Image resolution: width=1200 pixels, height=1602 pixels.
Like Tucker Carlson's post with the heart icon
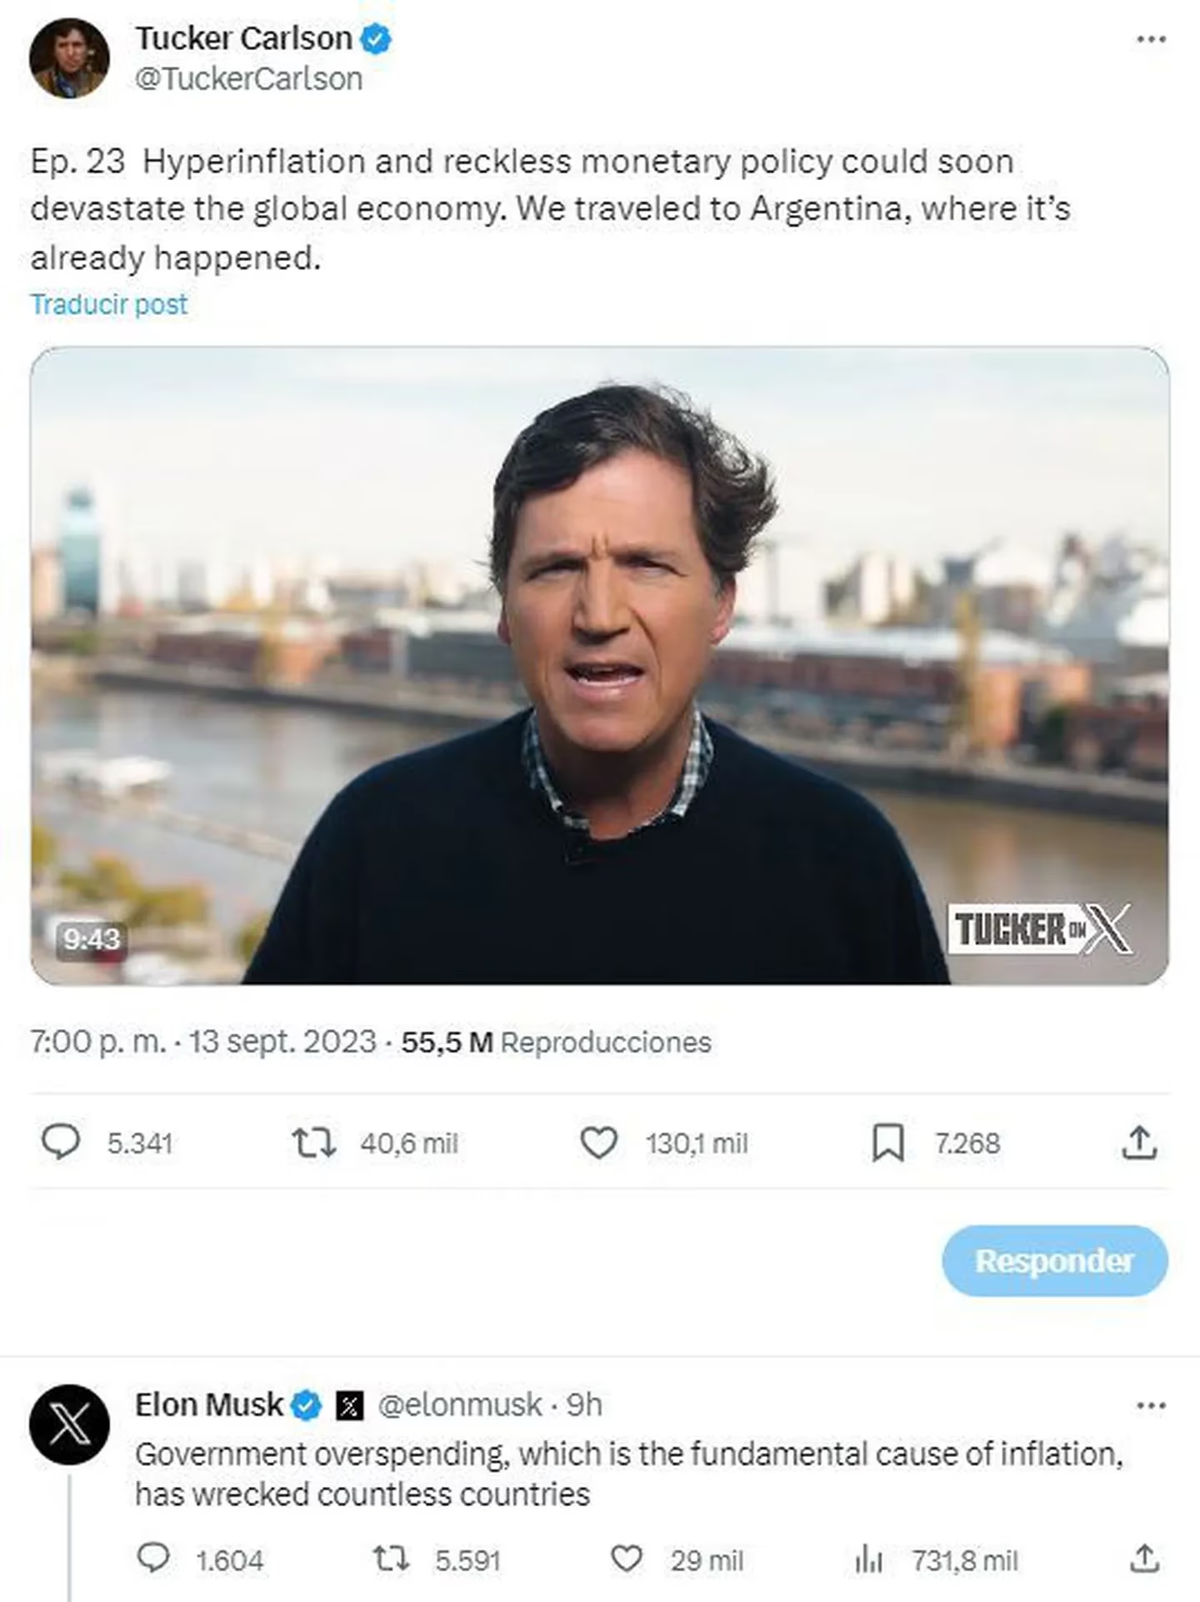point(598,1142)
